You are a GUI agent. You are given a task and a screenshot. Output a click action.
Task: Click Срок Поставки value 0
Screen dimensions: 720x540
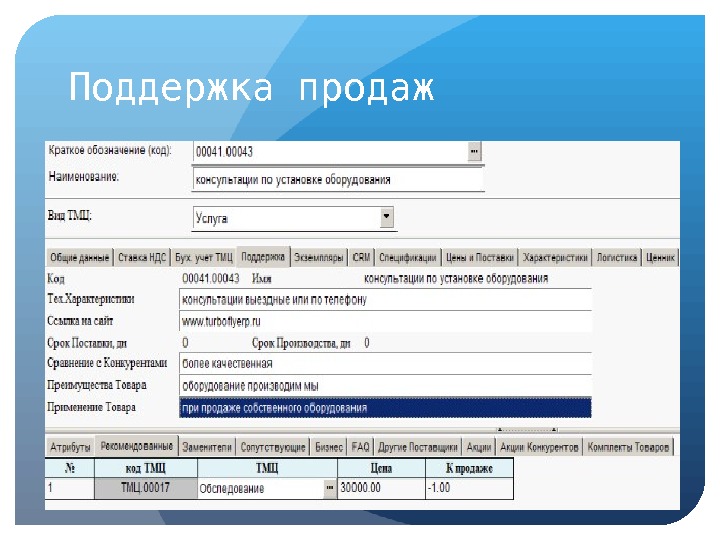185,343
